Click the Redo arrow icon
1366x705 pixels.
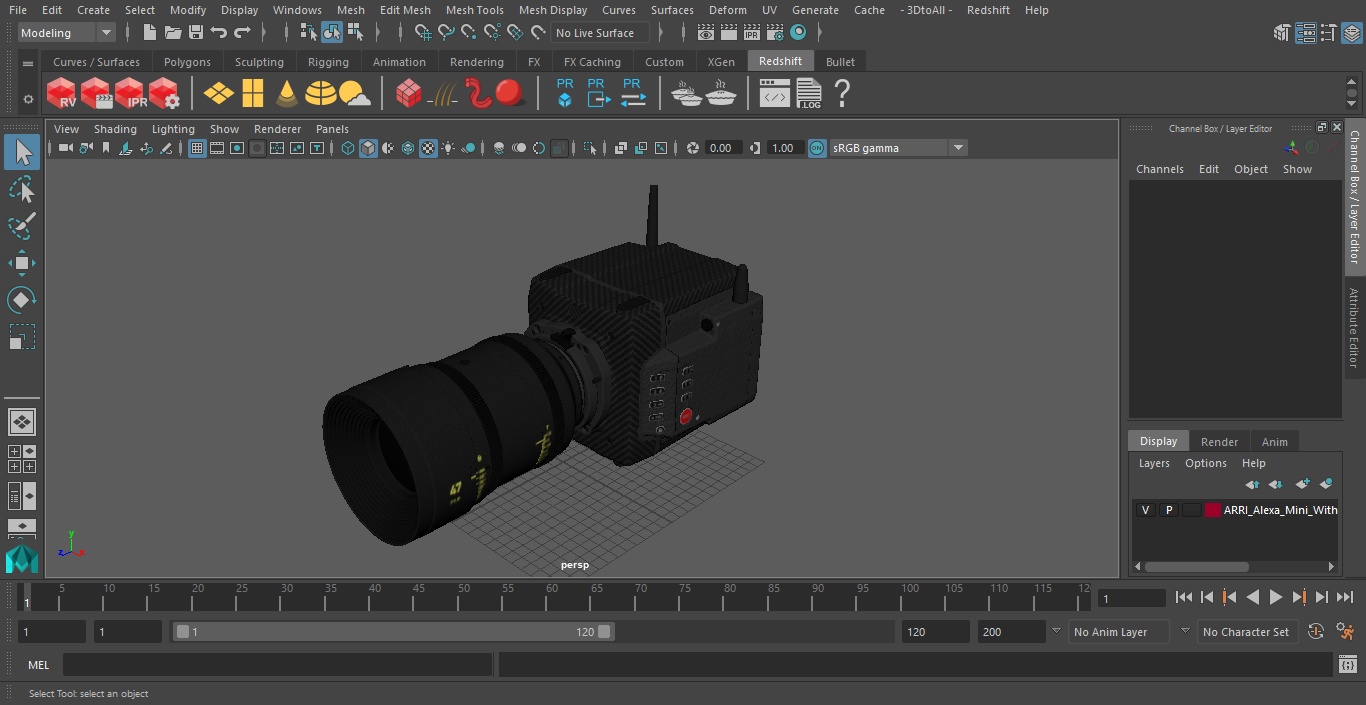(242, 33)
